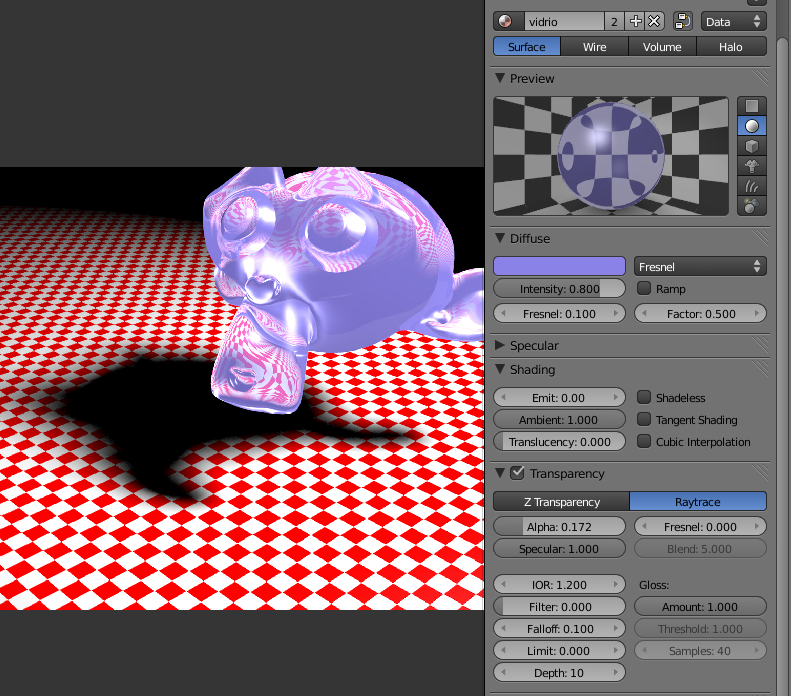
Task: Click the material user count 2
Action: pyautogui.click(x=614, y=22)
